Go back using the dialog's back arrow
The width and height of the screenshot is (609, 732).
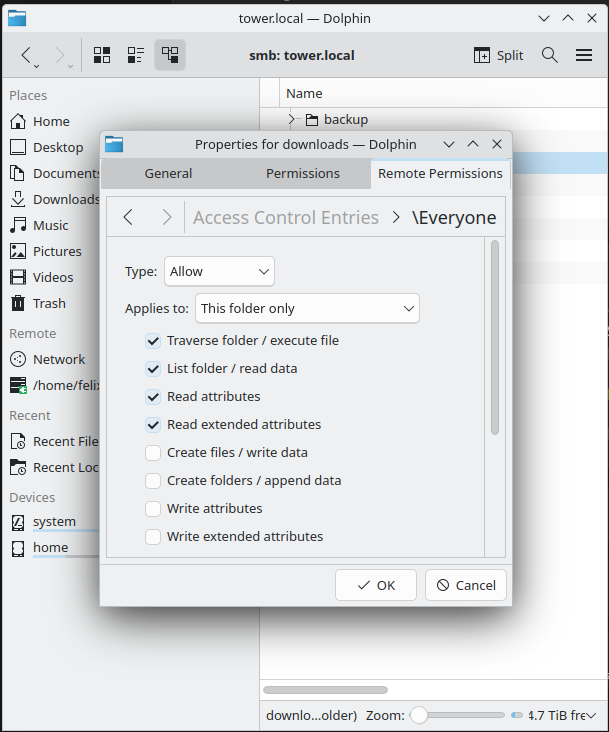tap(128, 217)
